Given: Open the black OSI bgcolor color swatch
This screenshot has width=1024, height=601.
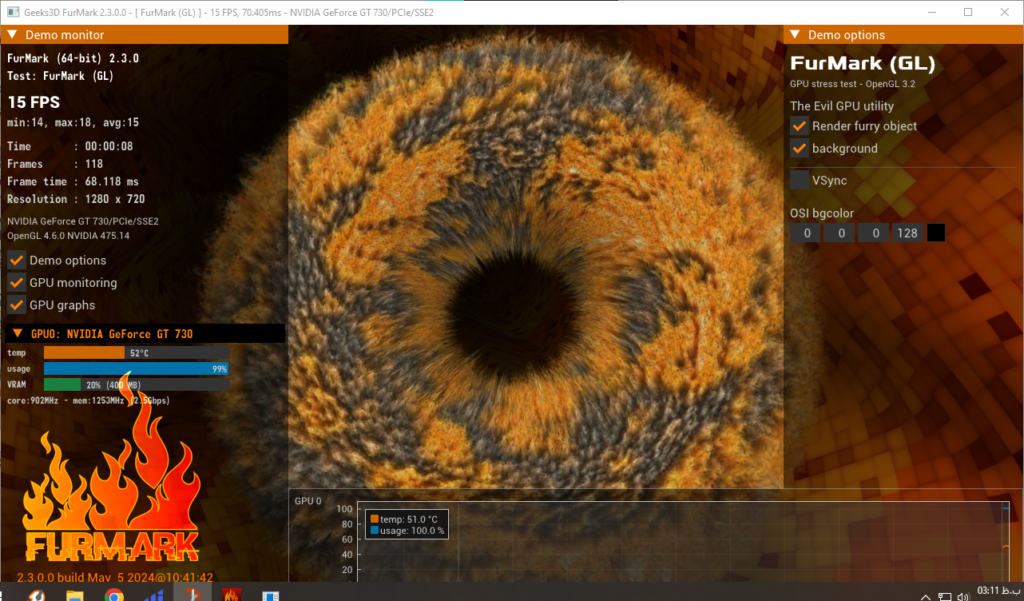Looking at the screenshot, I should (x=936, y=233).
